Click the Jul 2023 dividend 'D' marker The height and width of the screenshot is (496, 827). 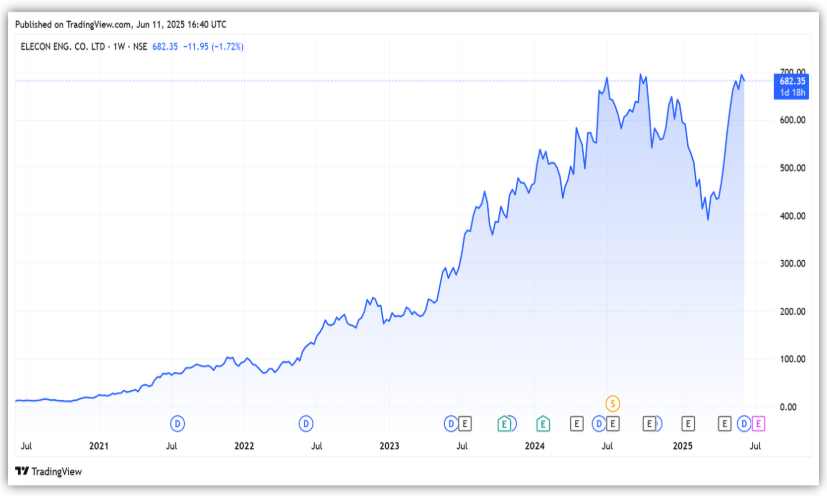tap(451, 424)
